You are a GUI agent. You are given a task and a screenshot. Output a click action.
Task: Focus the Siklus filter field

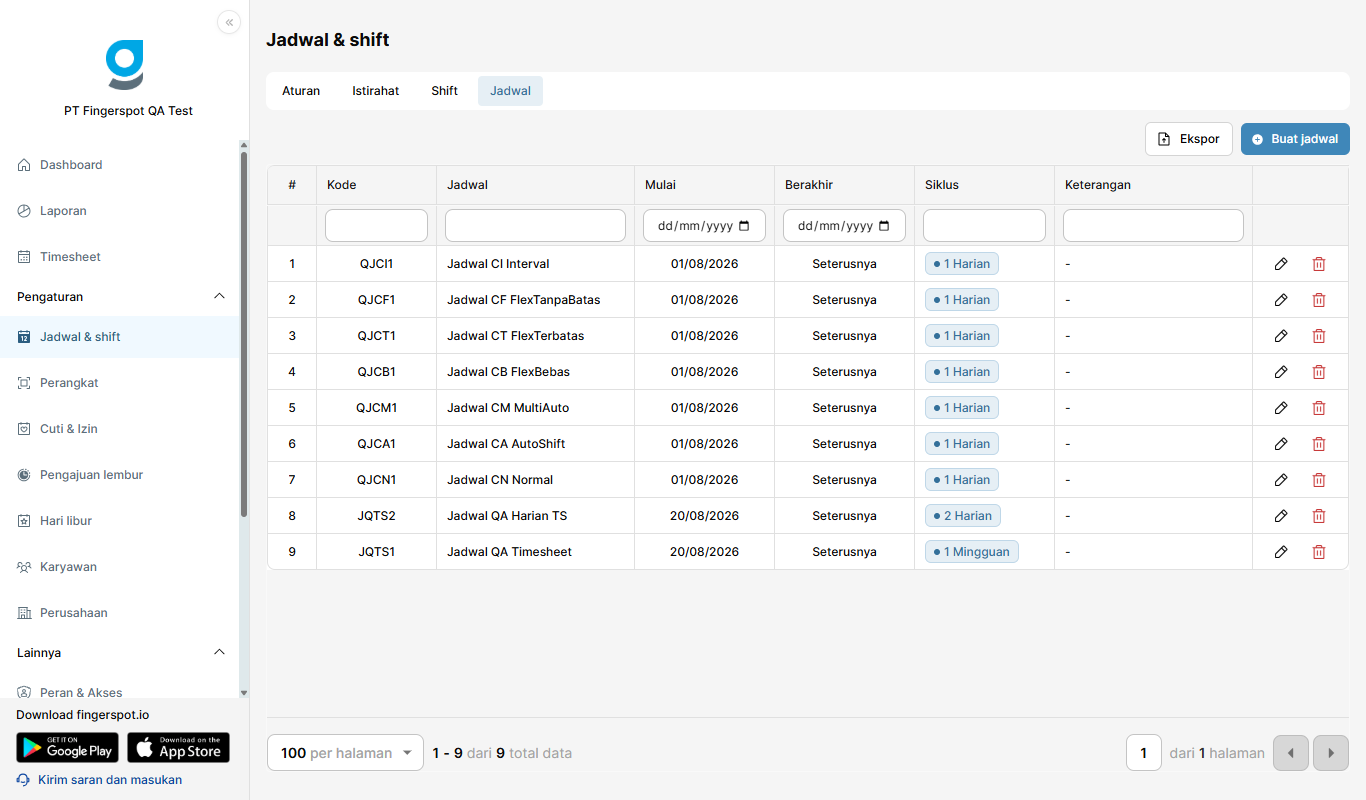[x=984, y=226]
